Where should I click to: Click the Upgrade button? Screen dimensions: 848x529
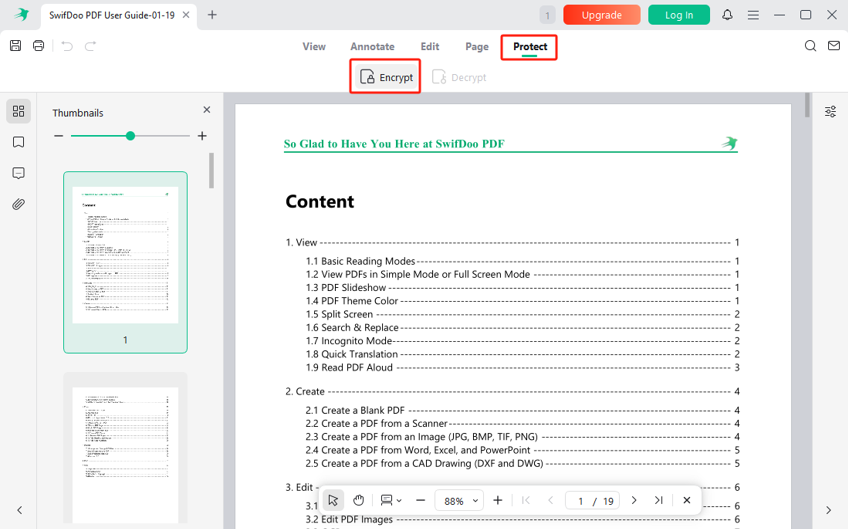[x=601, y=15]
